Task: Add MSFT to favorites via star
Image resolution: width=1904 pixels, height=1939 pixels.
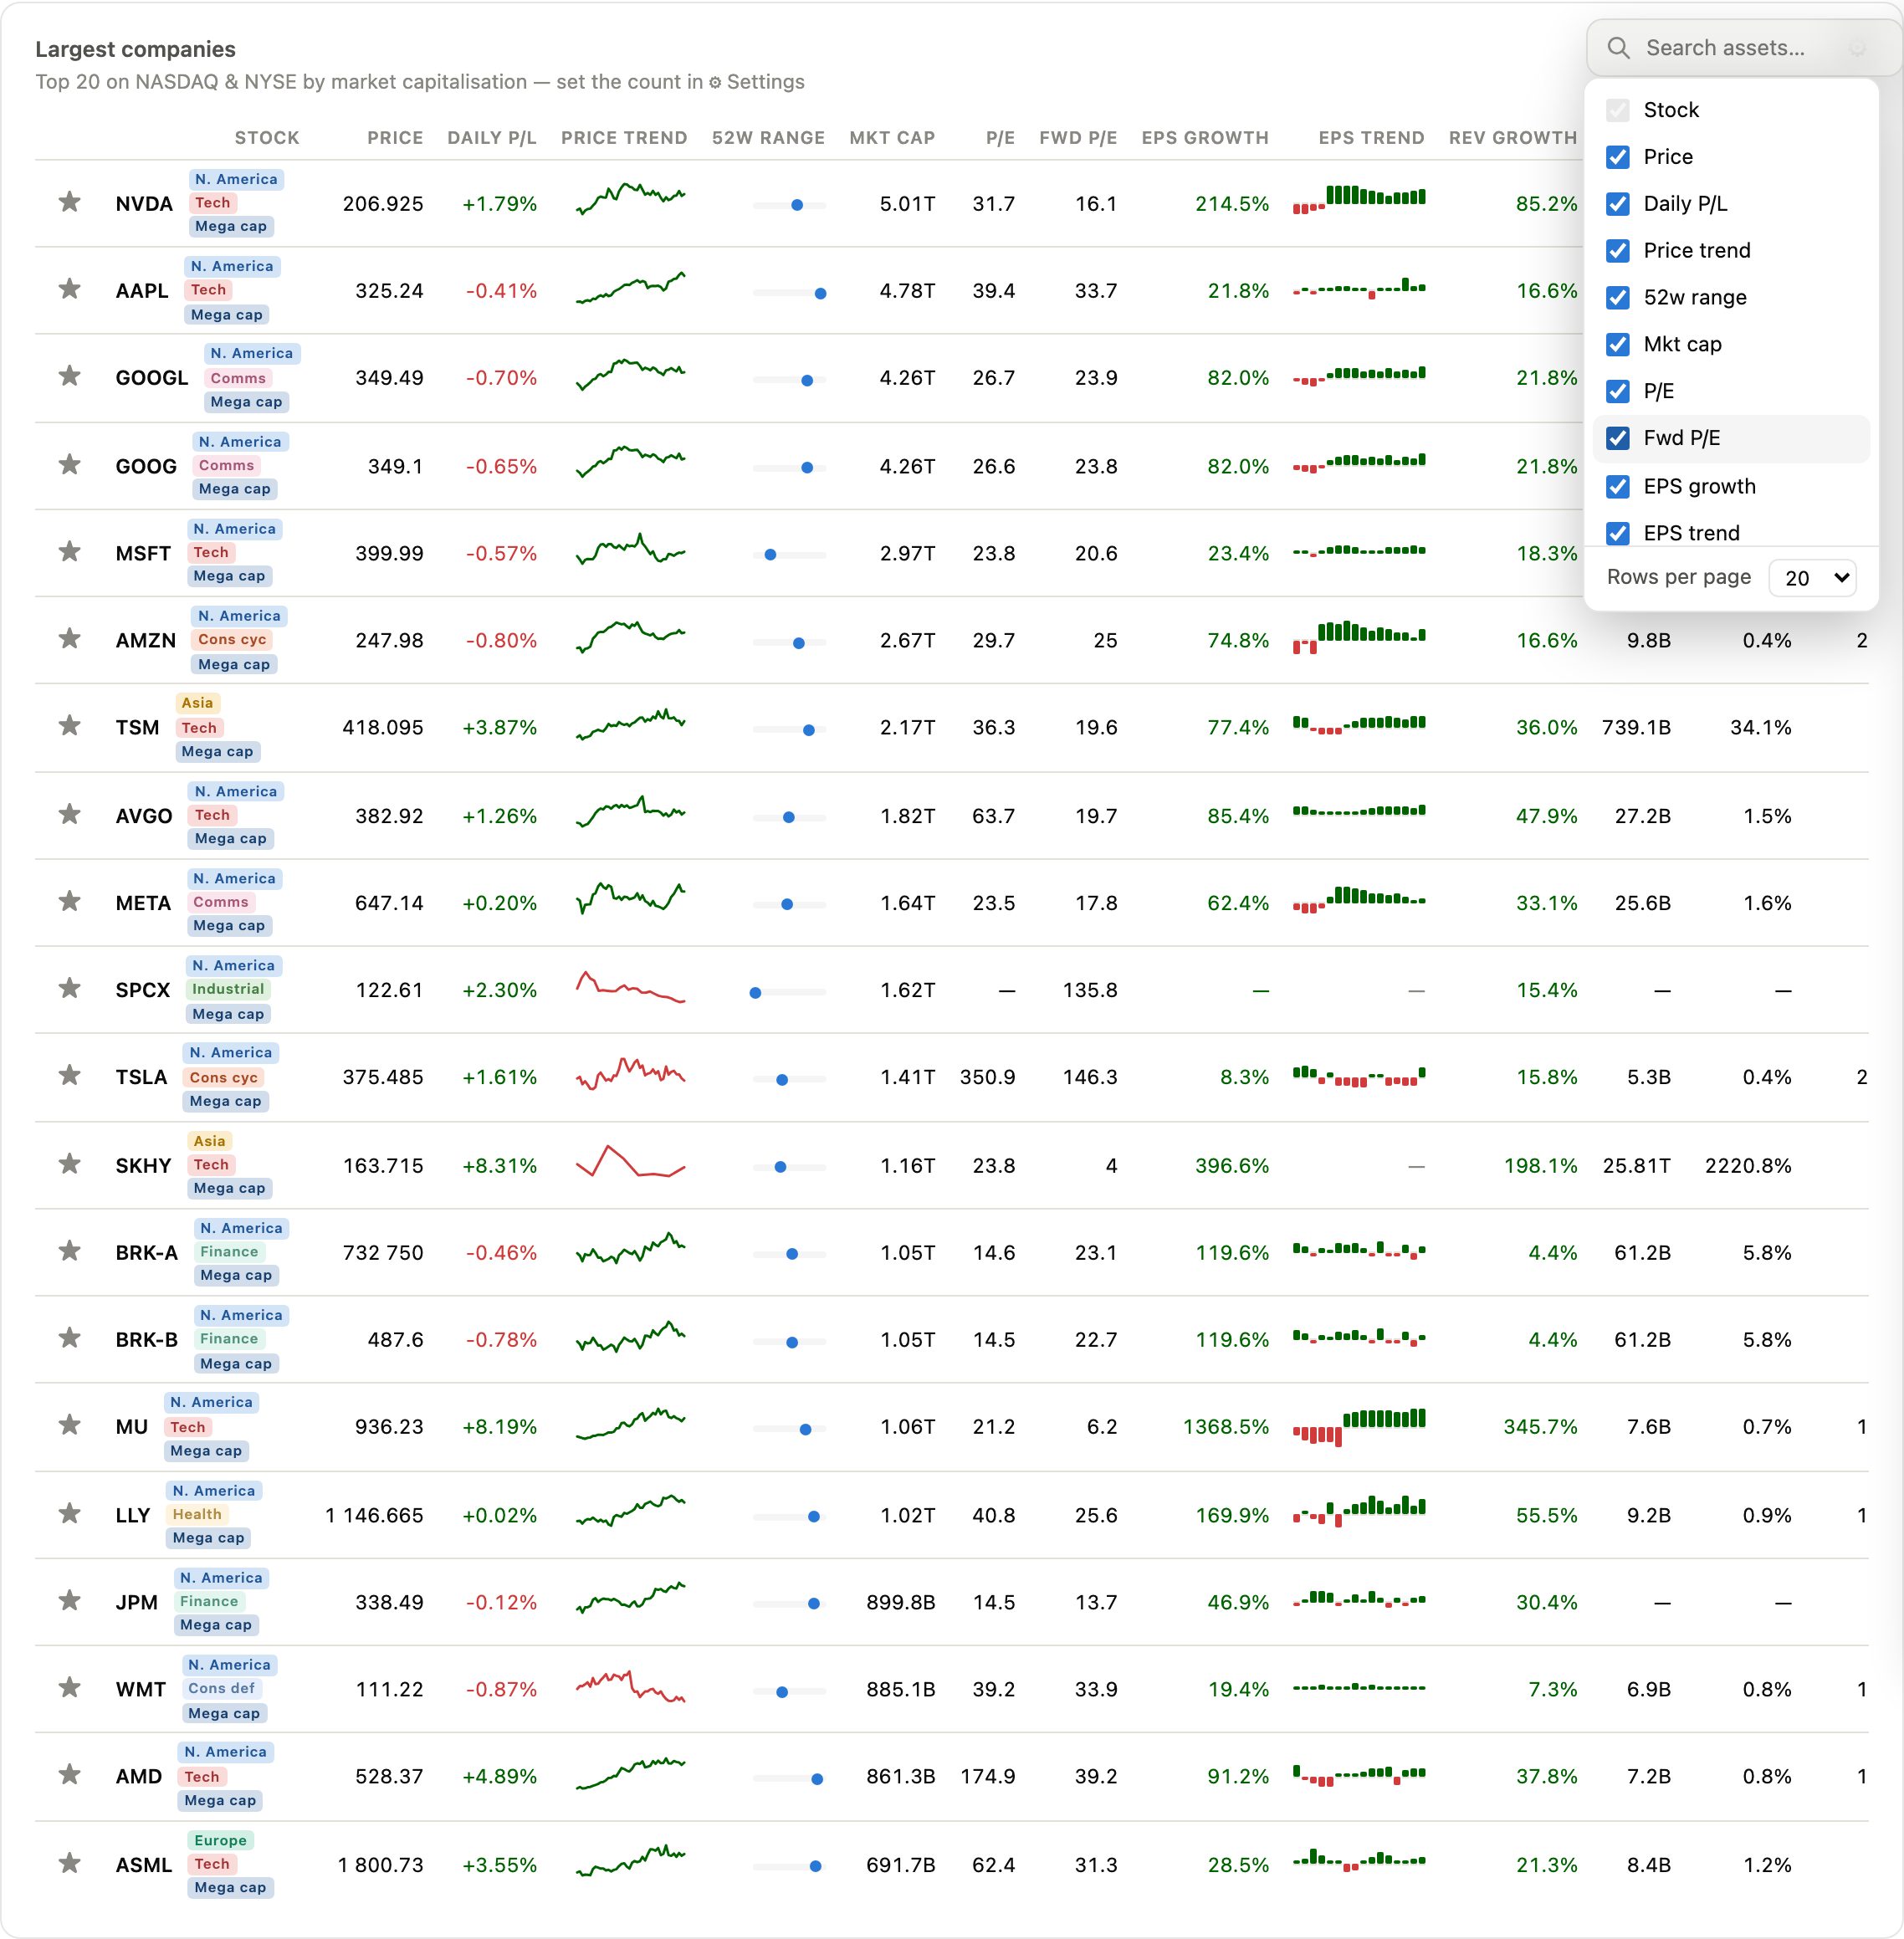Action: [x=69, y=552]
